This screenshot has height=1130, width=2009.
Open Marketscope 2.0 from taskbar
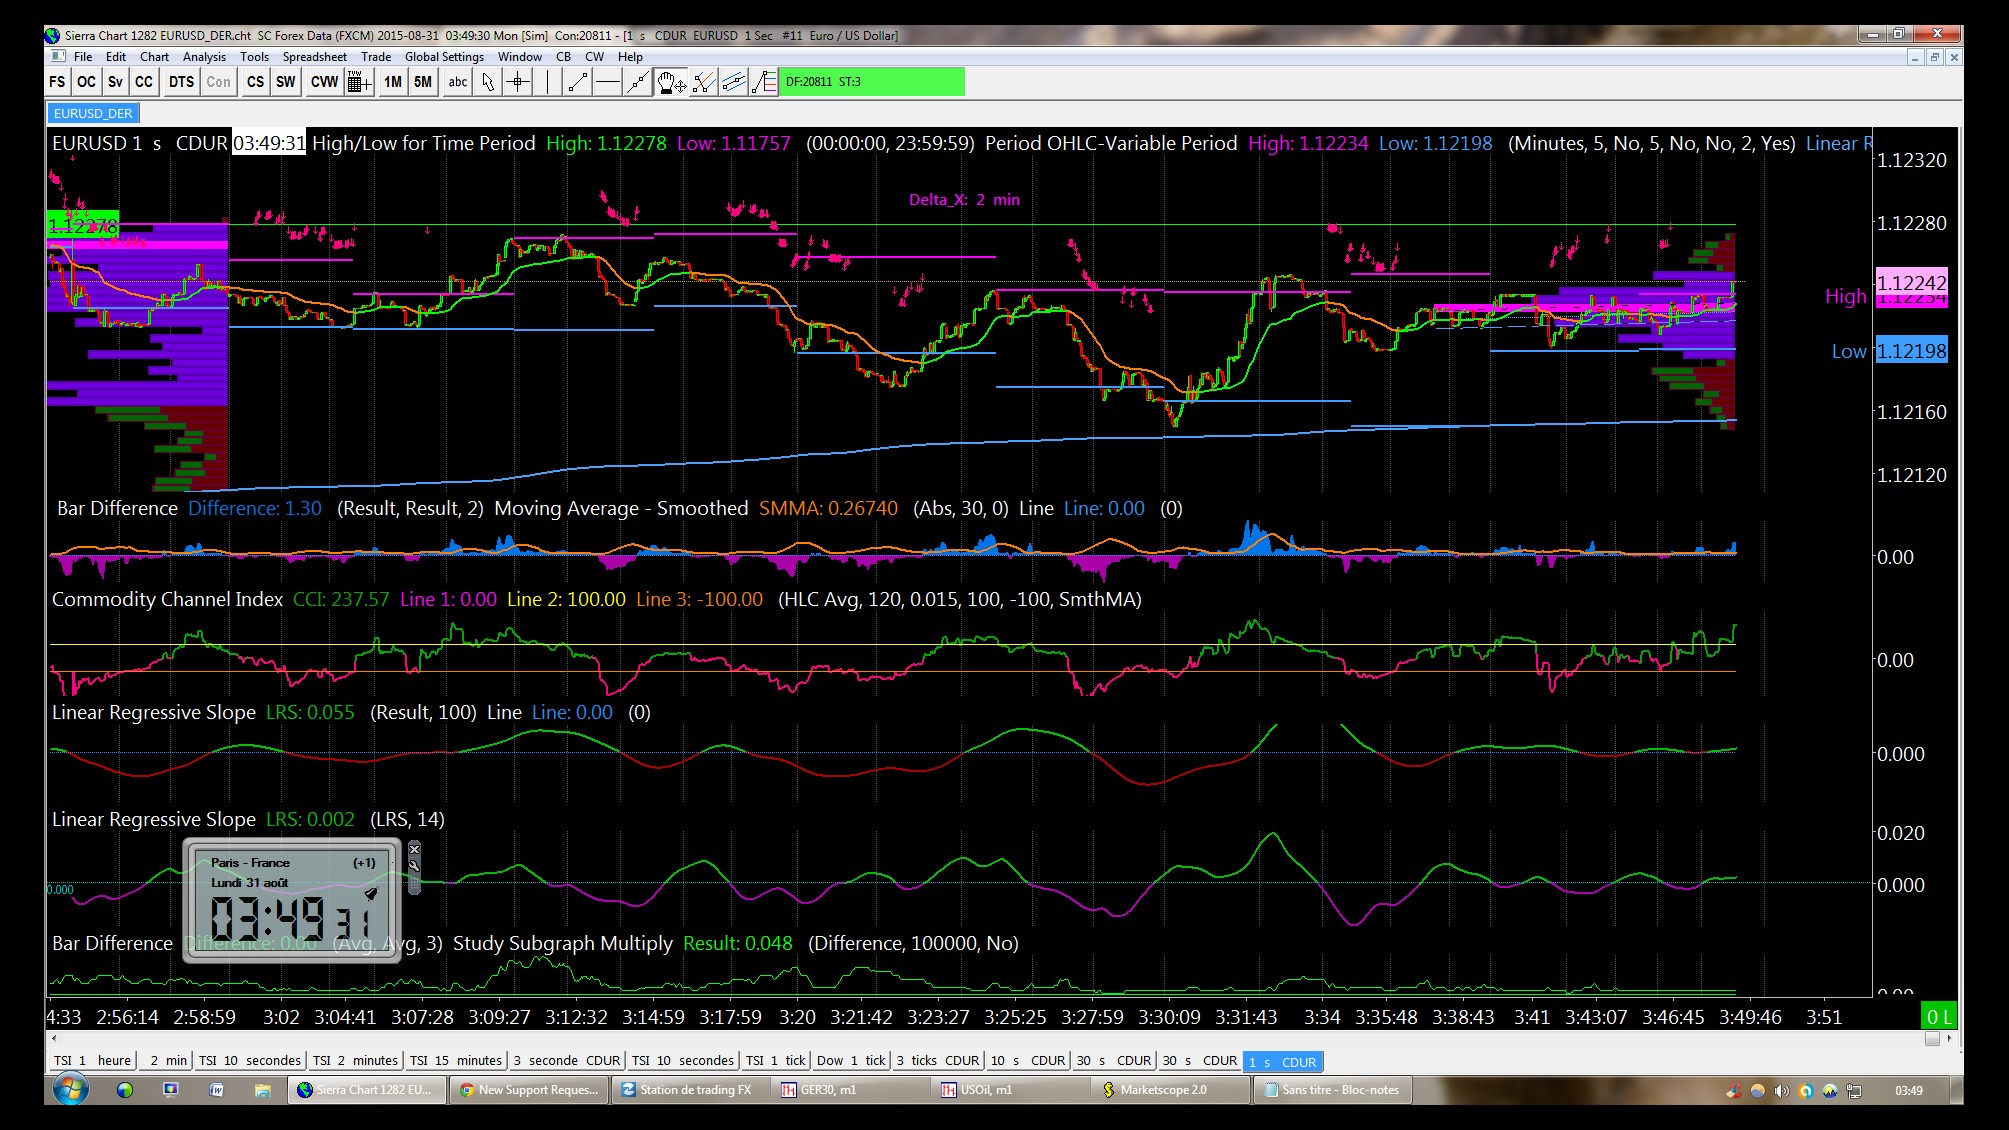[1162, 1090]
